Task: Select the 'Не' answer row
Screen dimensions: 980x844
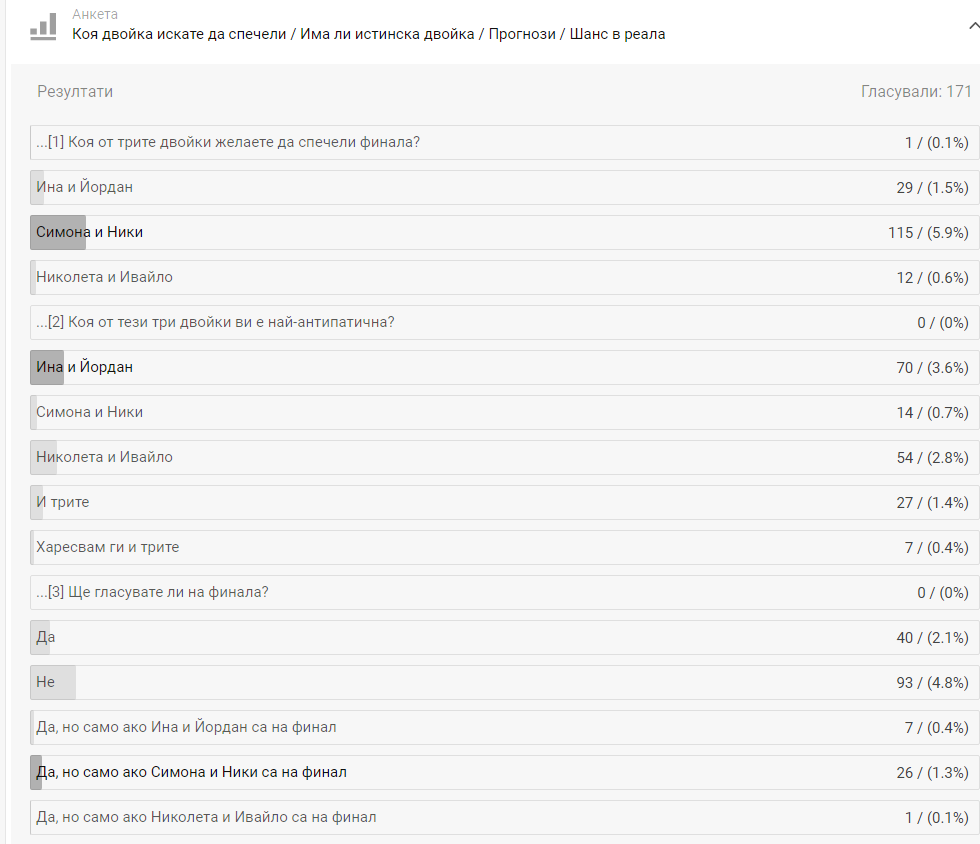Action: (x=504, y=683)
